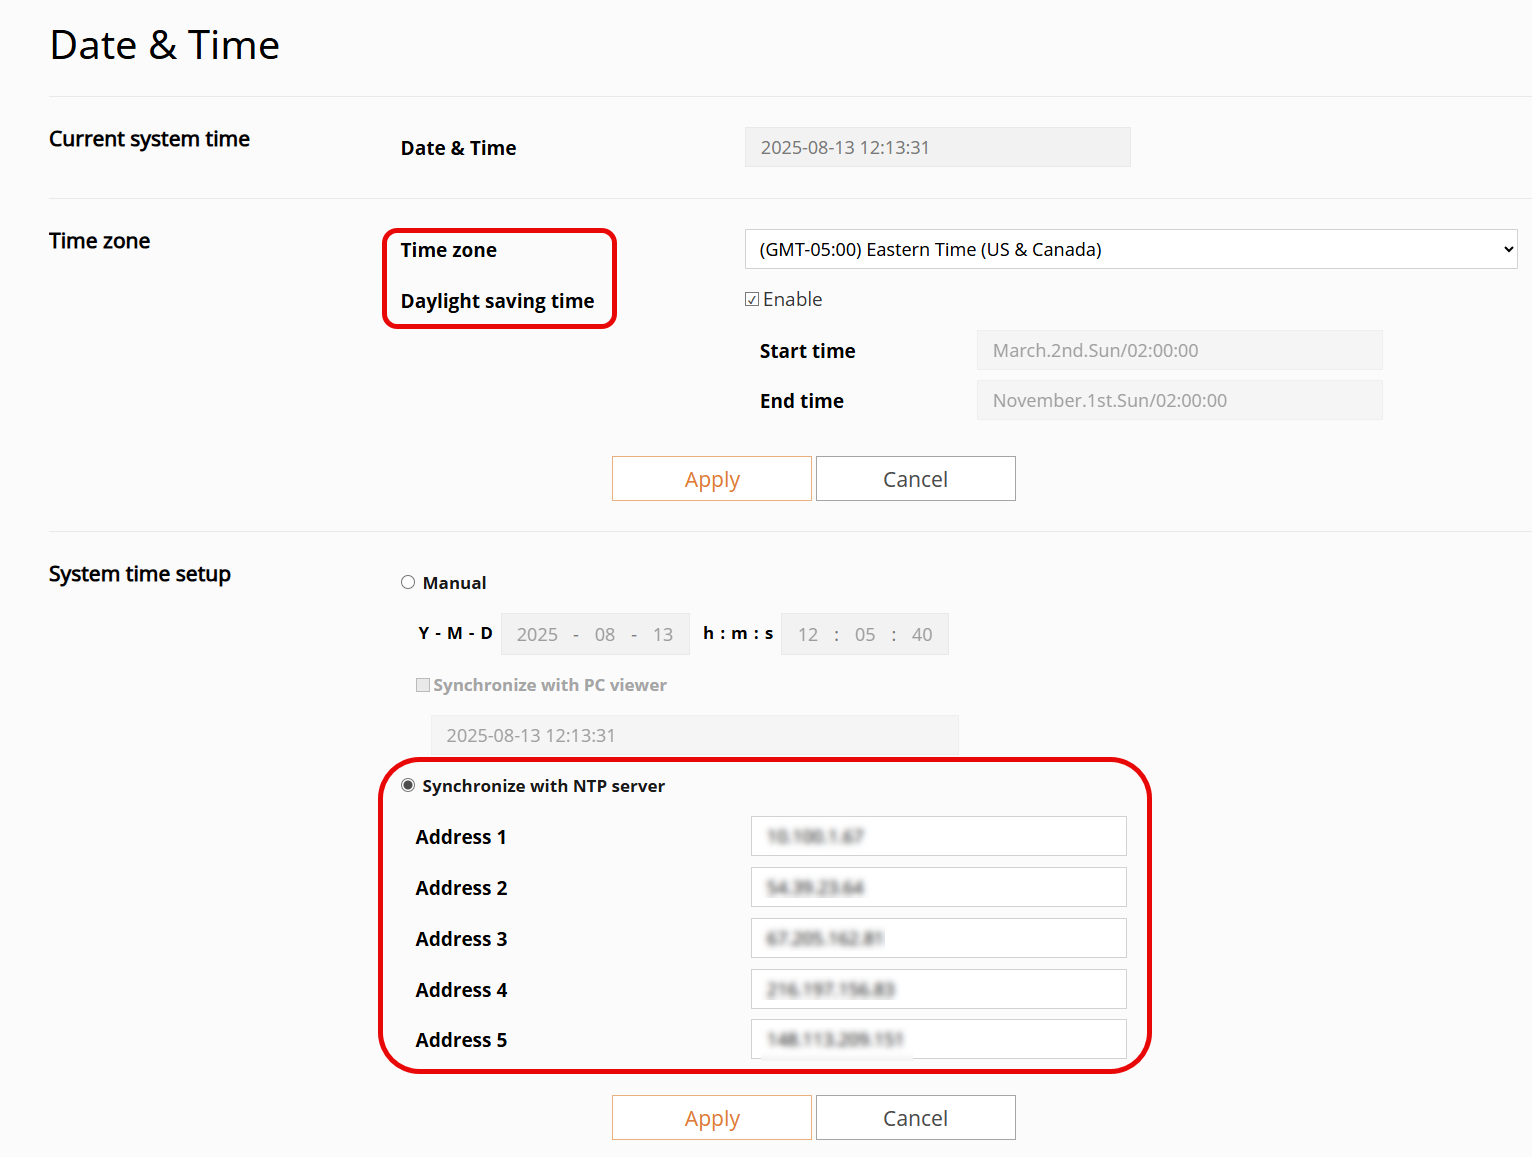Click the current system Date & Time field
The image size is (1532, 1157).
pos(937,147)
